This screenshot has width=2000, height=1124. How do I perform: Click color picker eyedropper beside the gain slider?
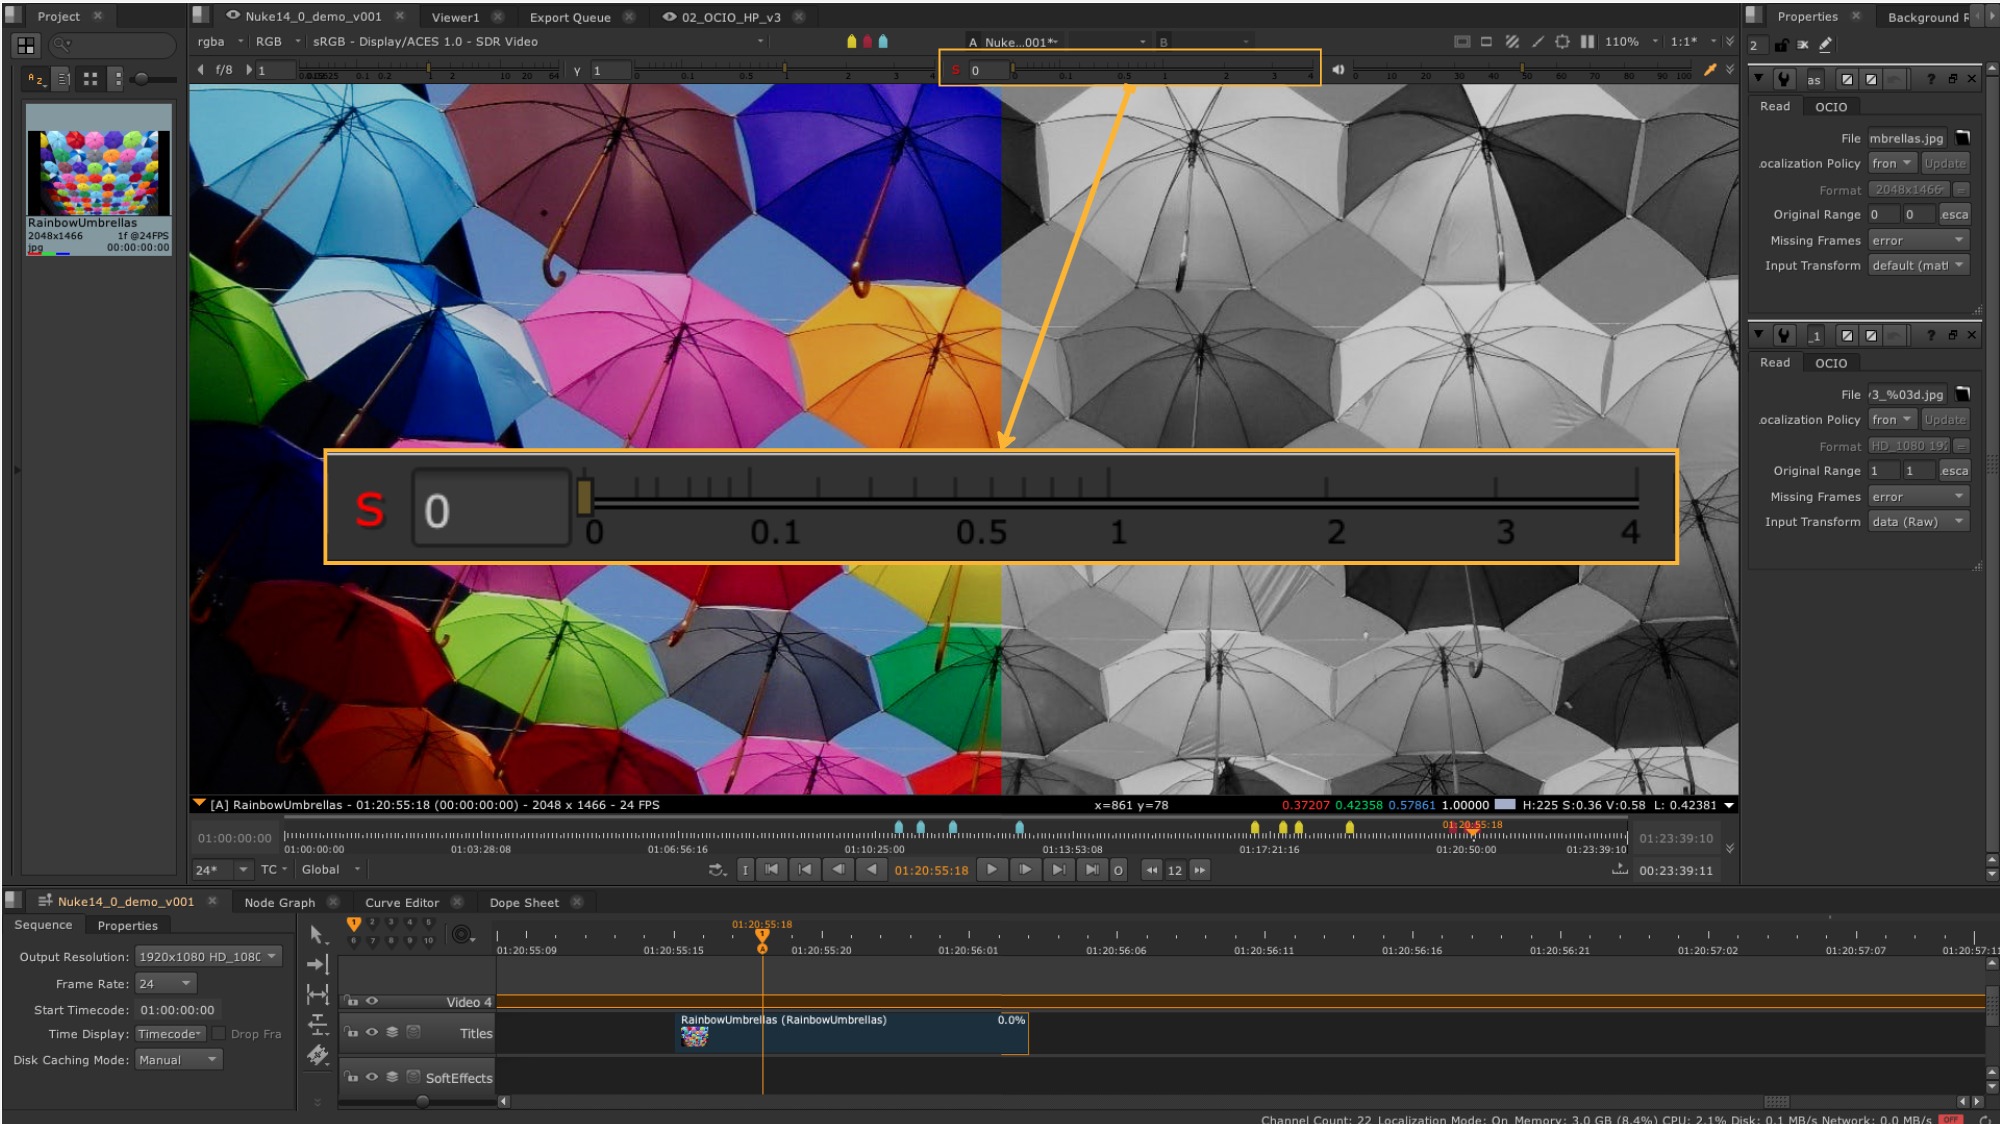pos(1710,70)
